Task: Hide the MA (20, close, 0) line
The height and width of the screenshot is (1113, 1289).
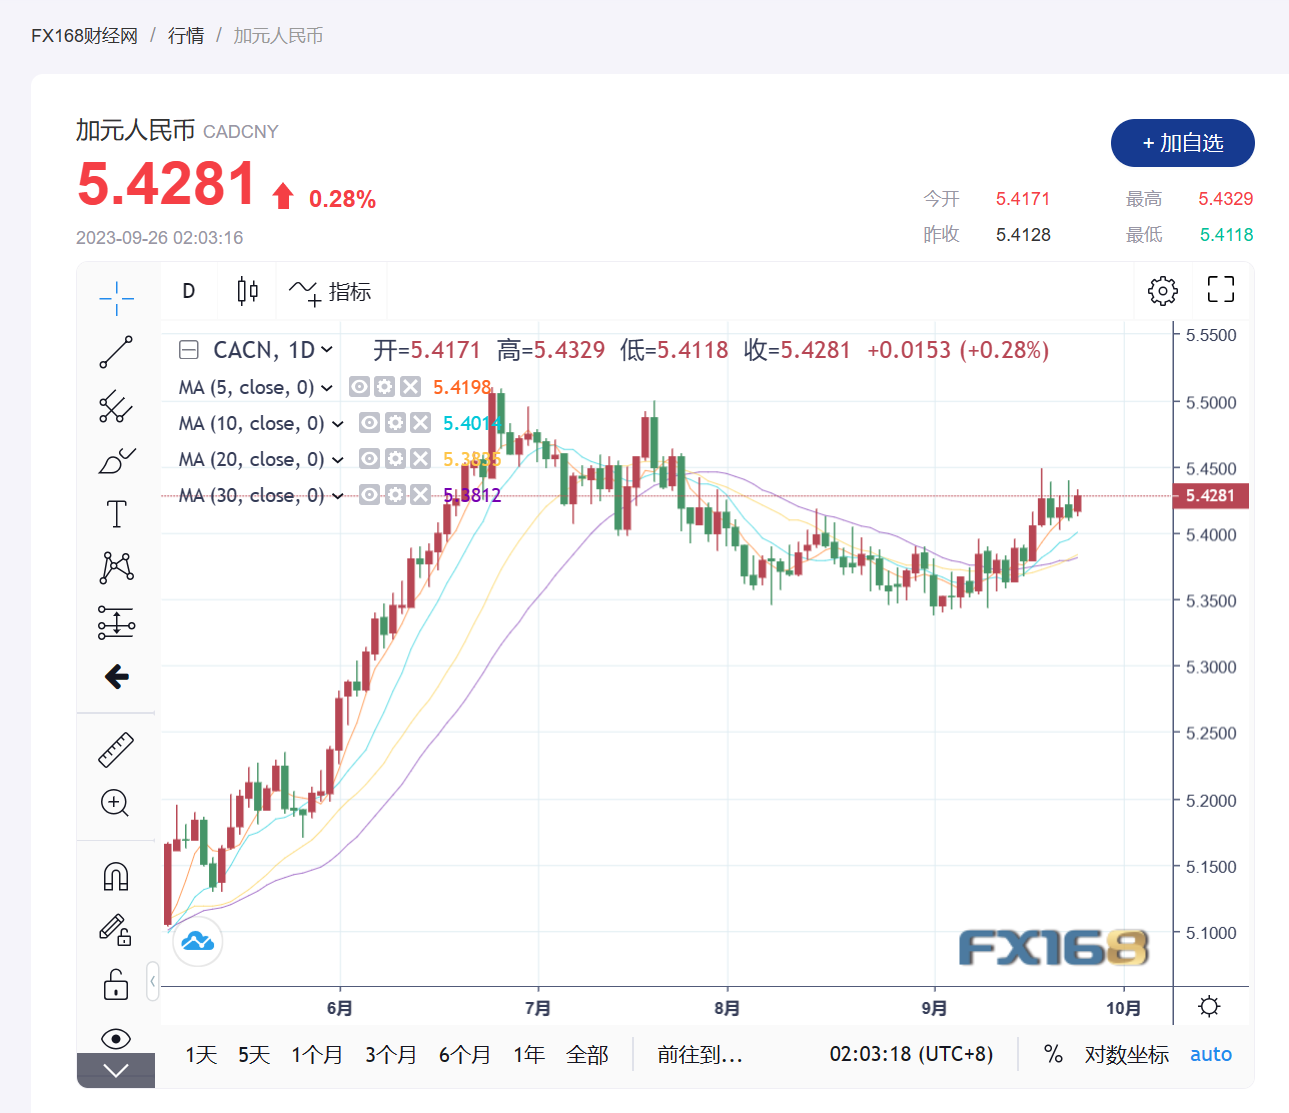Action: click(x=369, y=459)
